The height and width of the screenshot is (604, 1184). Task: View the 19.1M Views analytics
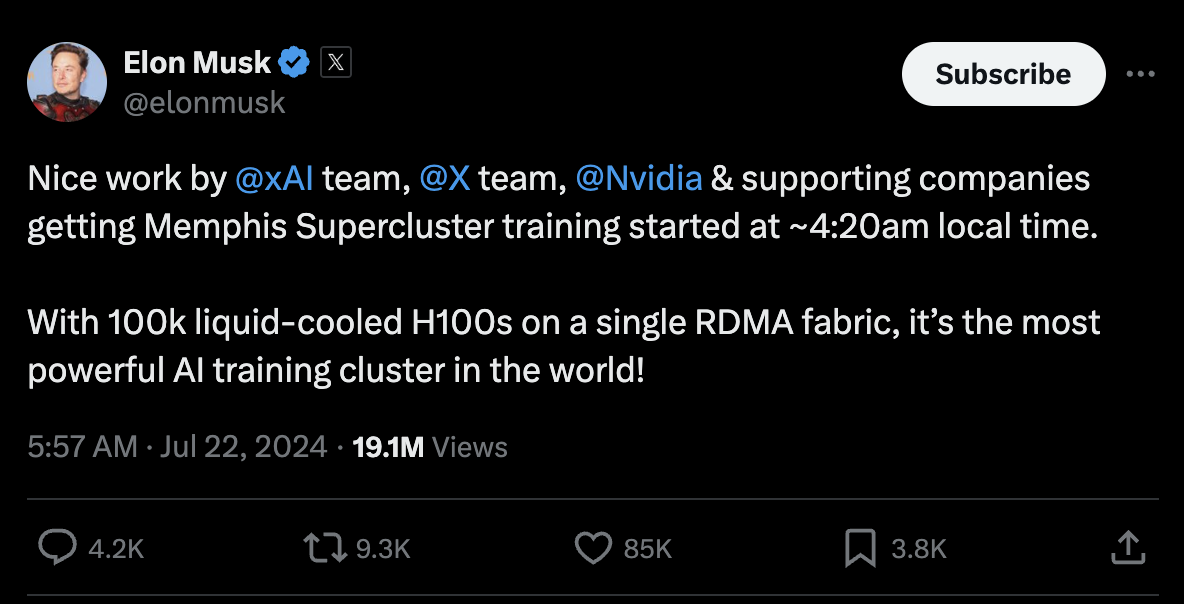430,447
